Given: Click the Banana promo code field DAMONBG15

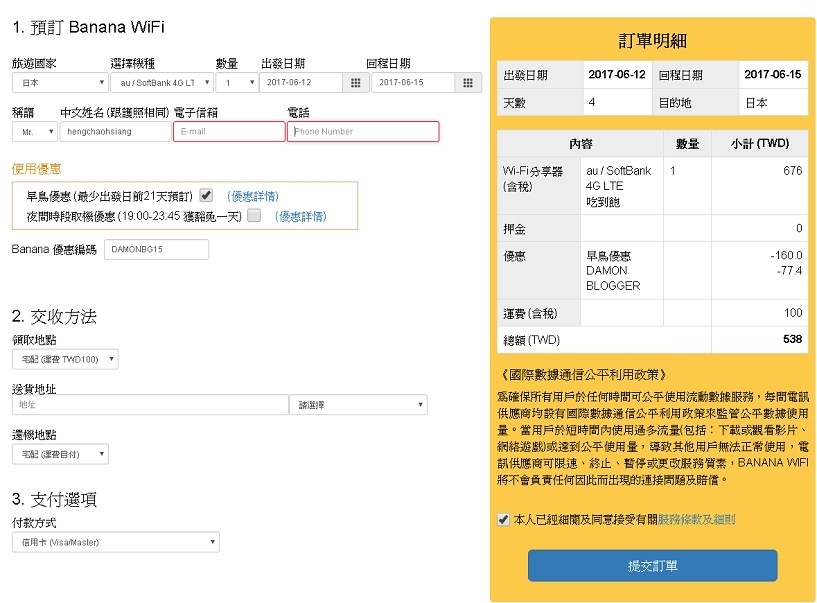Looking at the screenshot, I should 156,249.
